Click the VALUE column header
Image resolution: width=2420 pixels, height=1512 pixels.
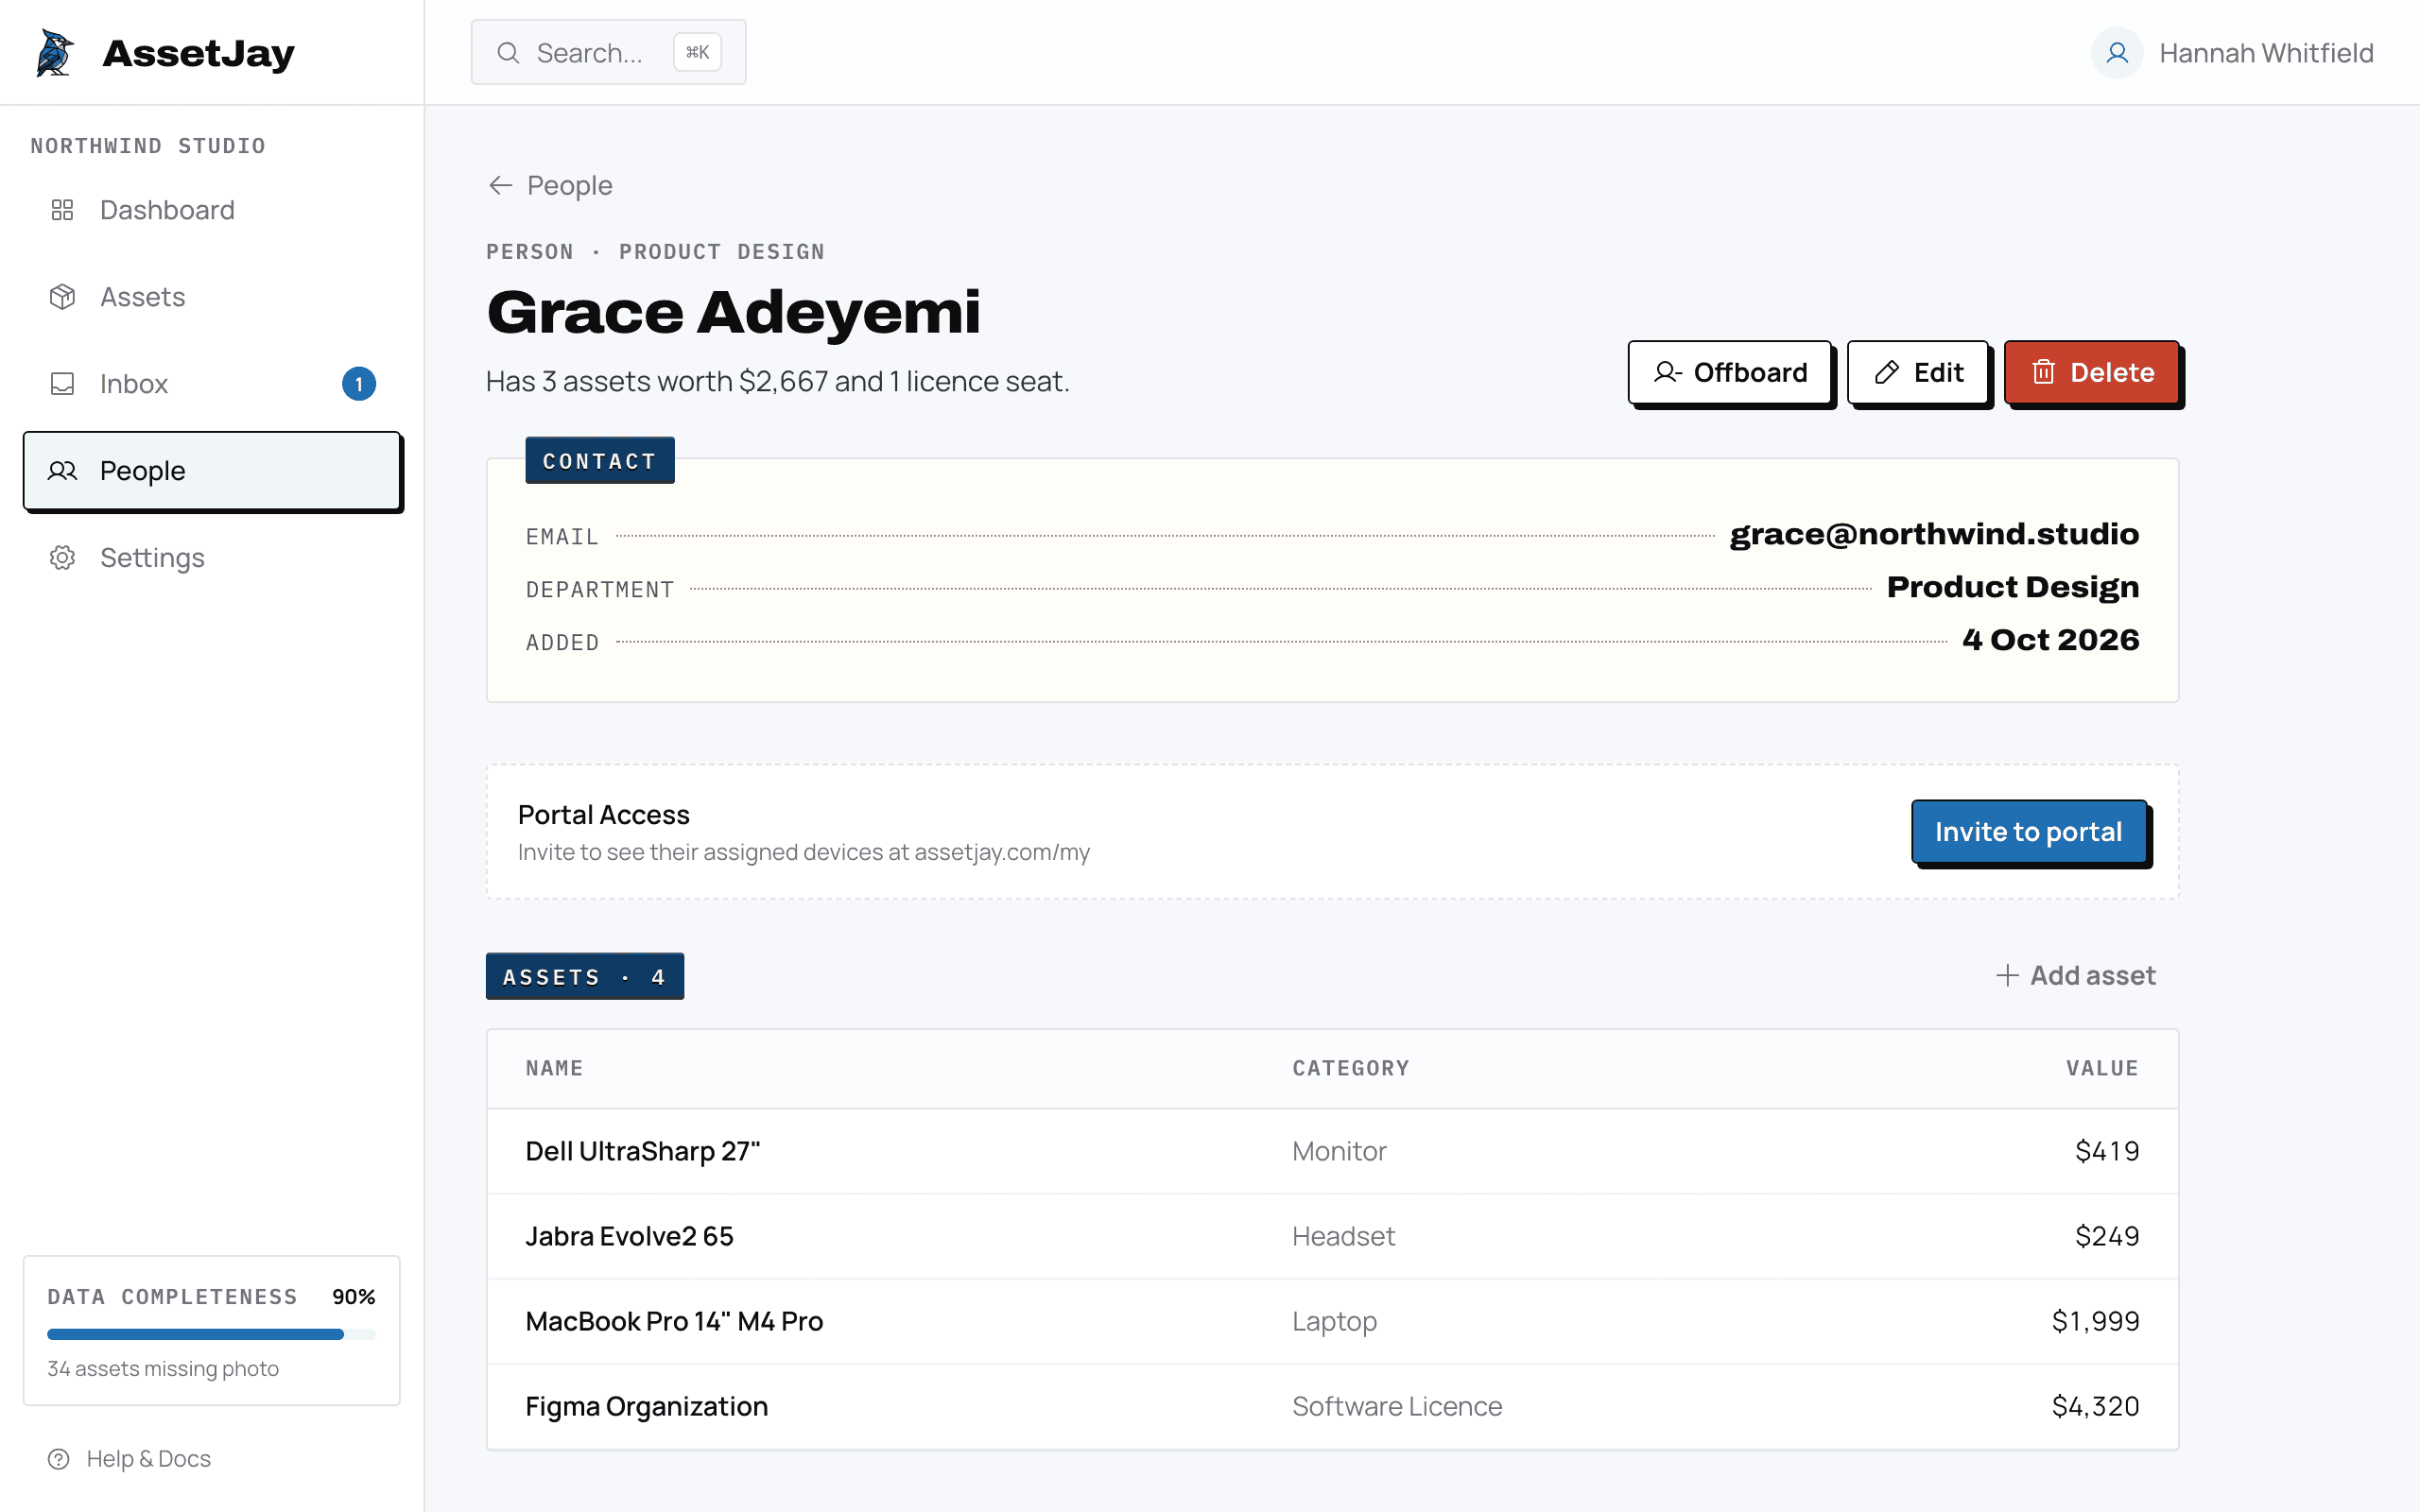coord(2102,1068)
